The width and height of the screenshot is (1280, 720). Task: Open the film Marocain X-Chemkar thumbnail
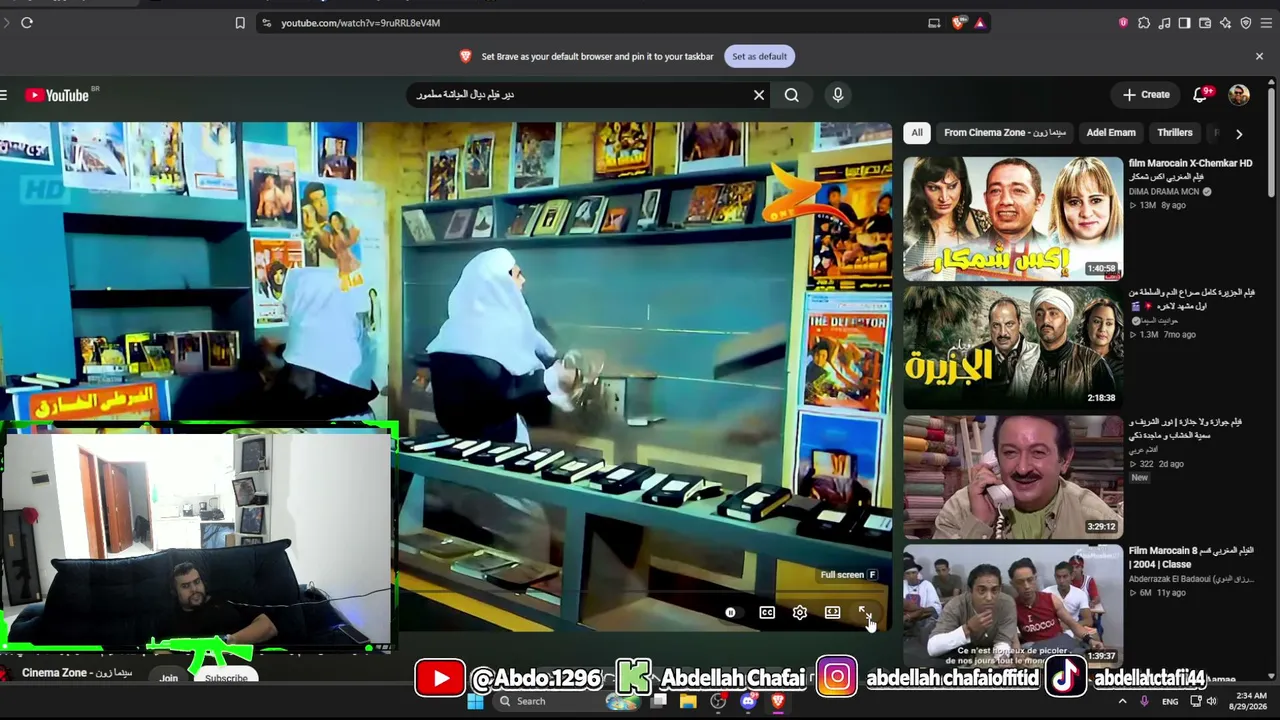coord(1013,218)
